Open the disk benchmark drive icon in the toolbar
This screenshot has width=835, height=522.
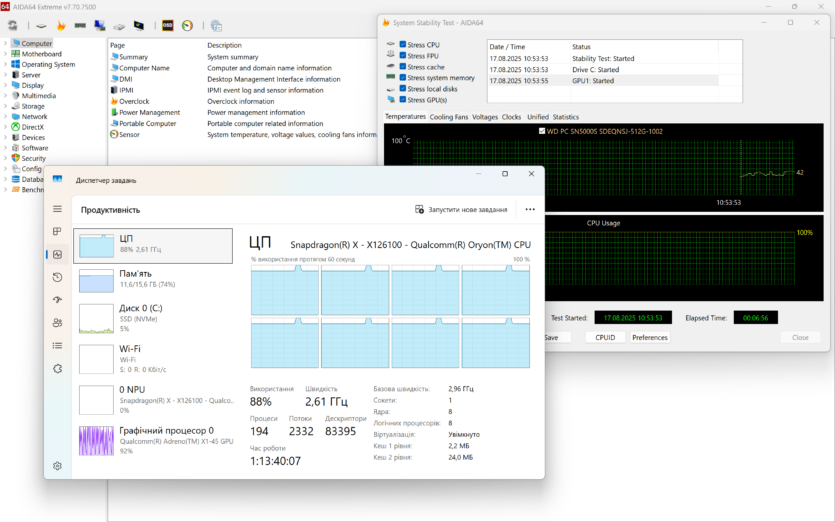coord(119,26)
